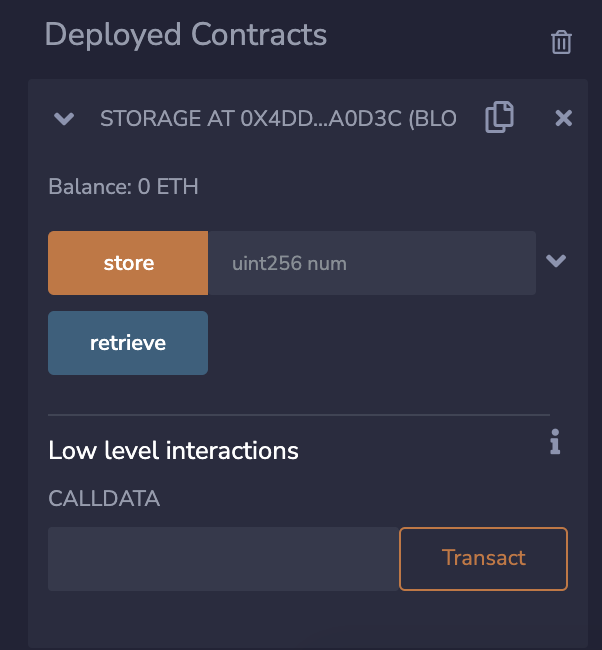The height and width of the screenshot is (650, 602).
Task: Click the orange store button
Action: click(x=128, y=263)
